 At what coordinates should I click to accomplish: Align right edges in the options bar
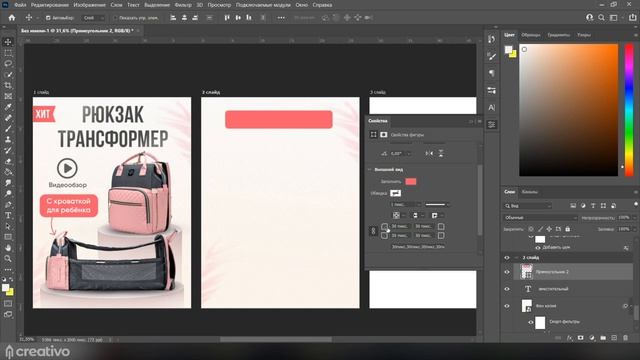[x=195, y=18]
